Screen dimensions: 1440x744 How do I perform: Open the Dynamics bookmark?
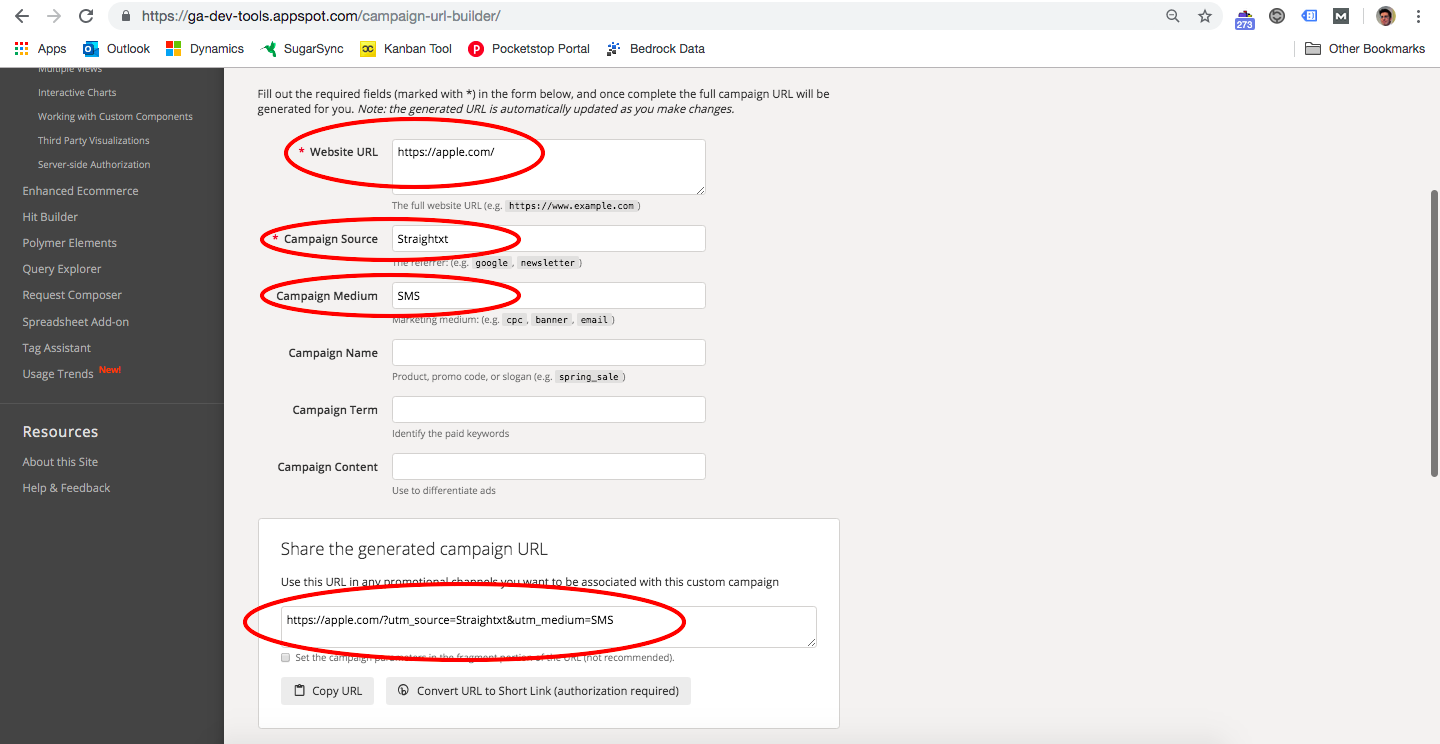coord(204,48)
